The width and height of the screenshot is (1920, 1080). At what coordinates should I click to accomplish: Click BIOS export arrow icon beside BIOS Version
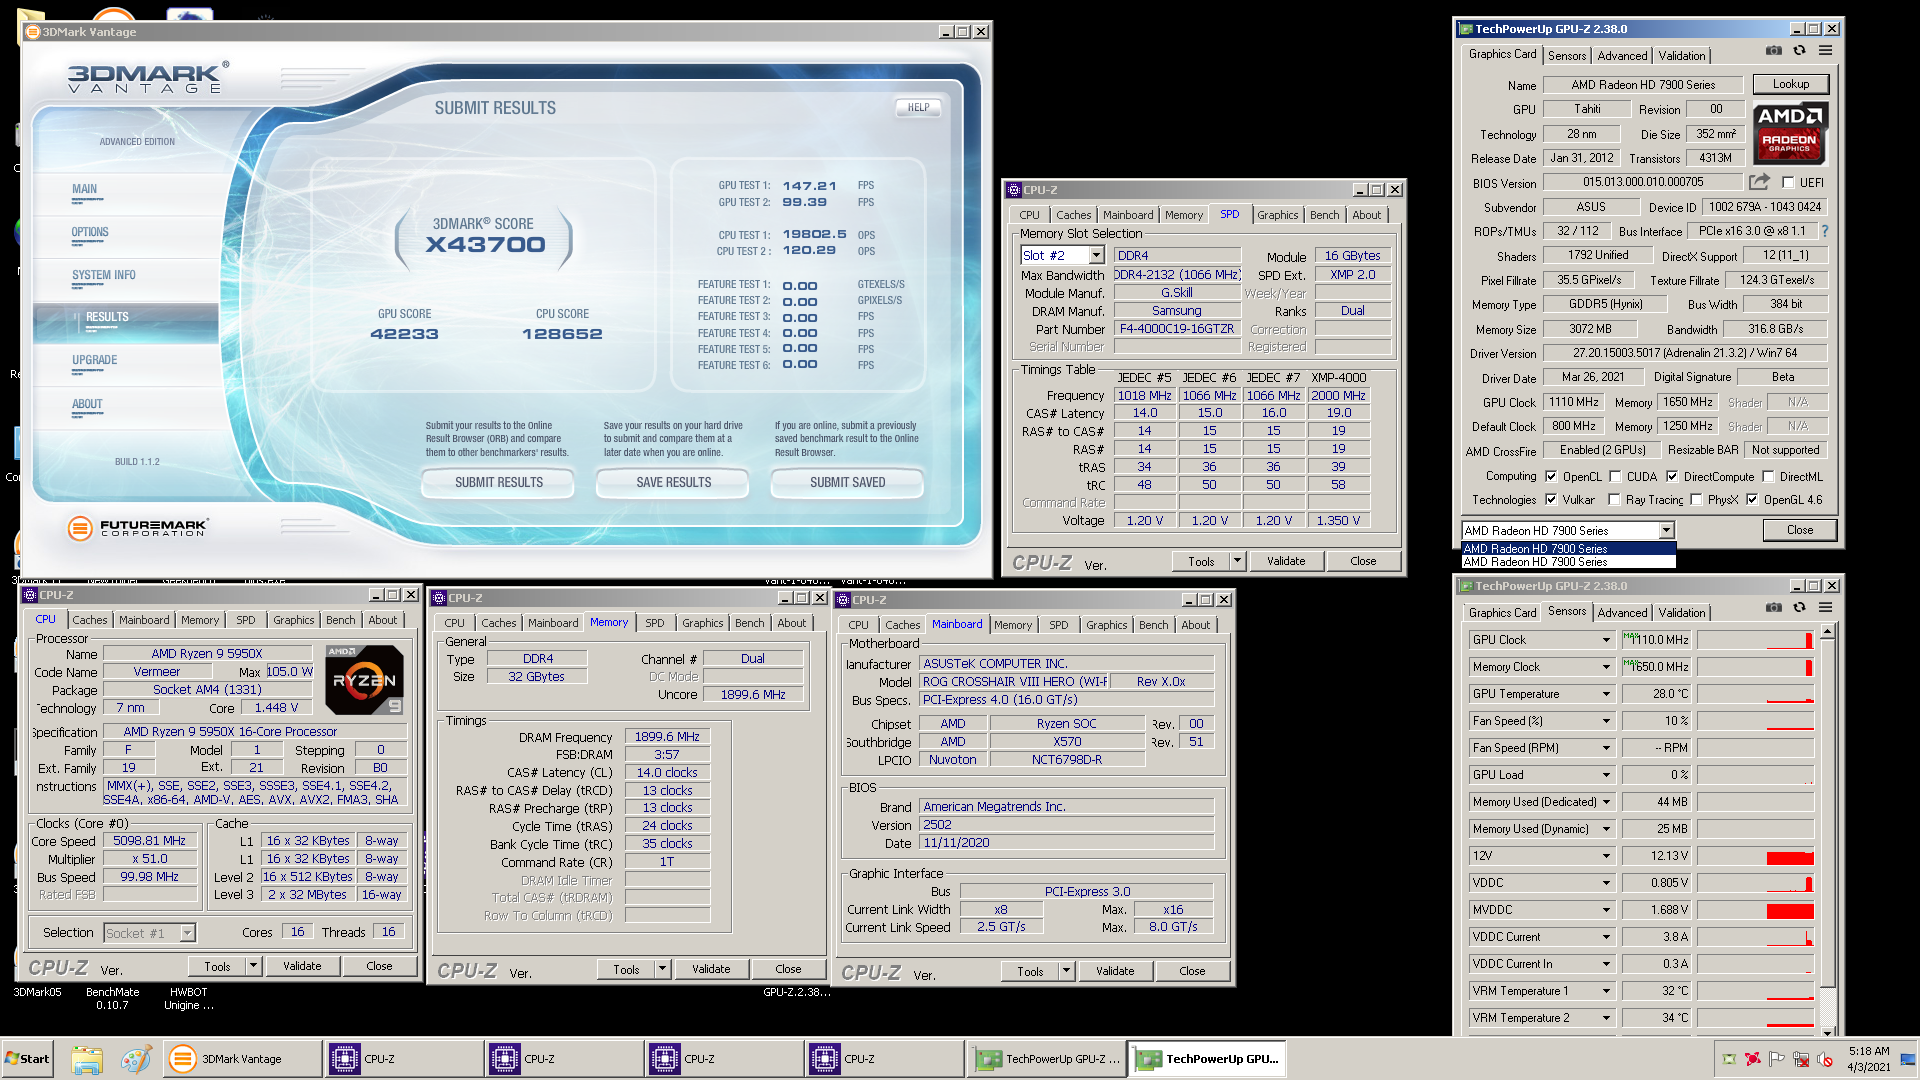click(x=1759, y=182)
